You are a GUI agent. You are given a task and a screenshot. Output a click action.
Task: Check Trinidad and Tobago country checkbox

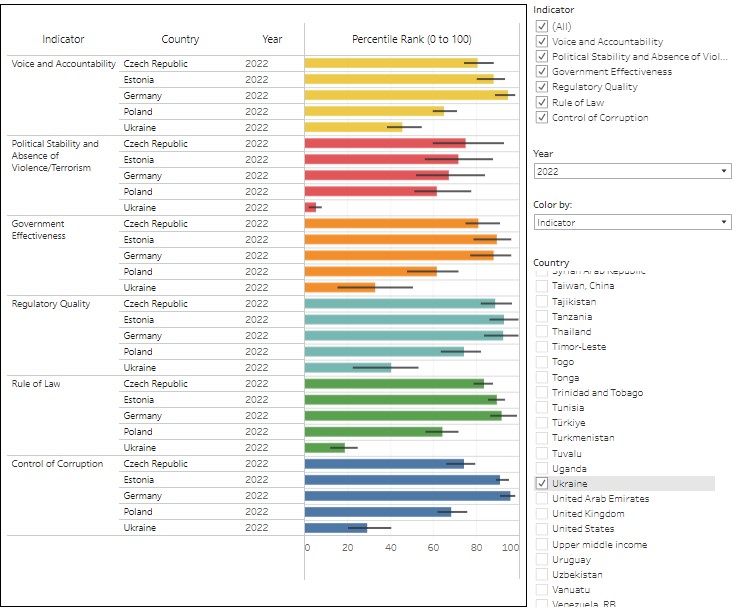[542, 392]
